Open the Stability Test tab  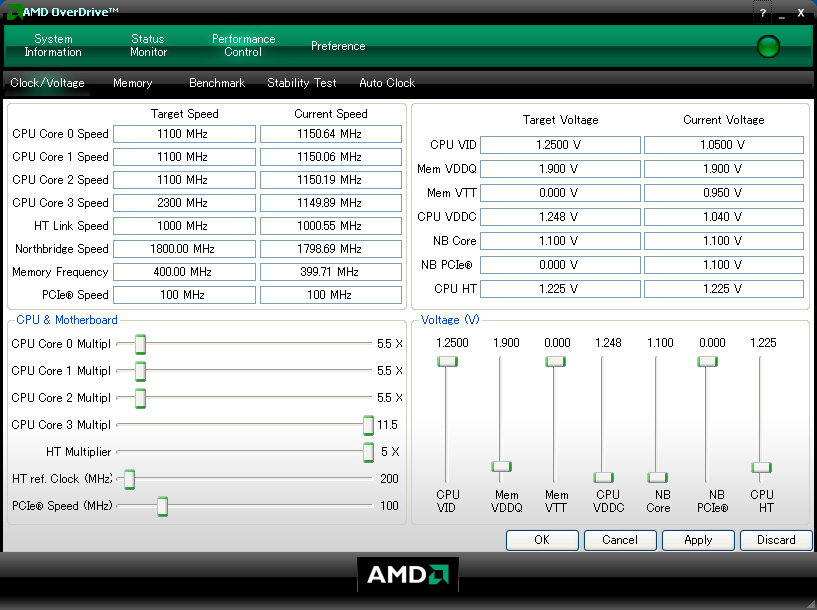tap(302, 83)
